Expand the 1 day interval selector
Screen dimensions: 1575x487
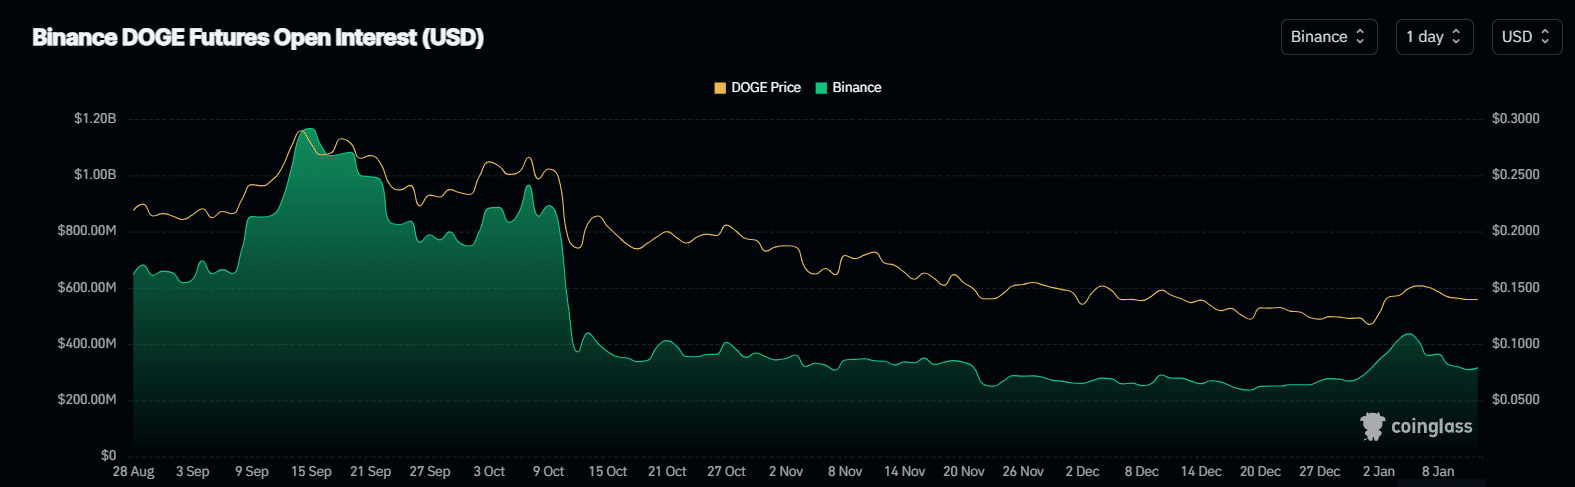tap(1433, 37)
